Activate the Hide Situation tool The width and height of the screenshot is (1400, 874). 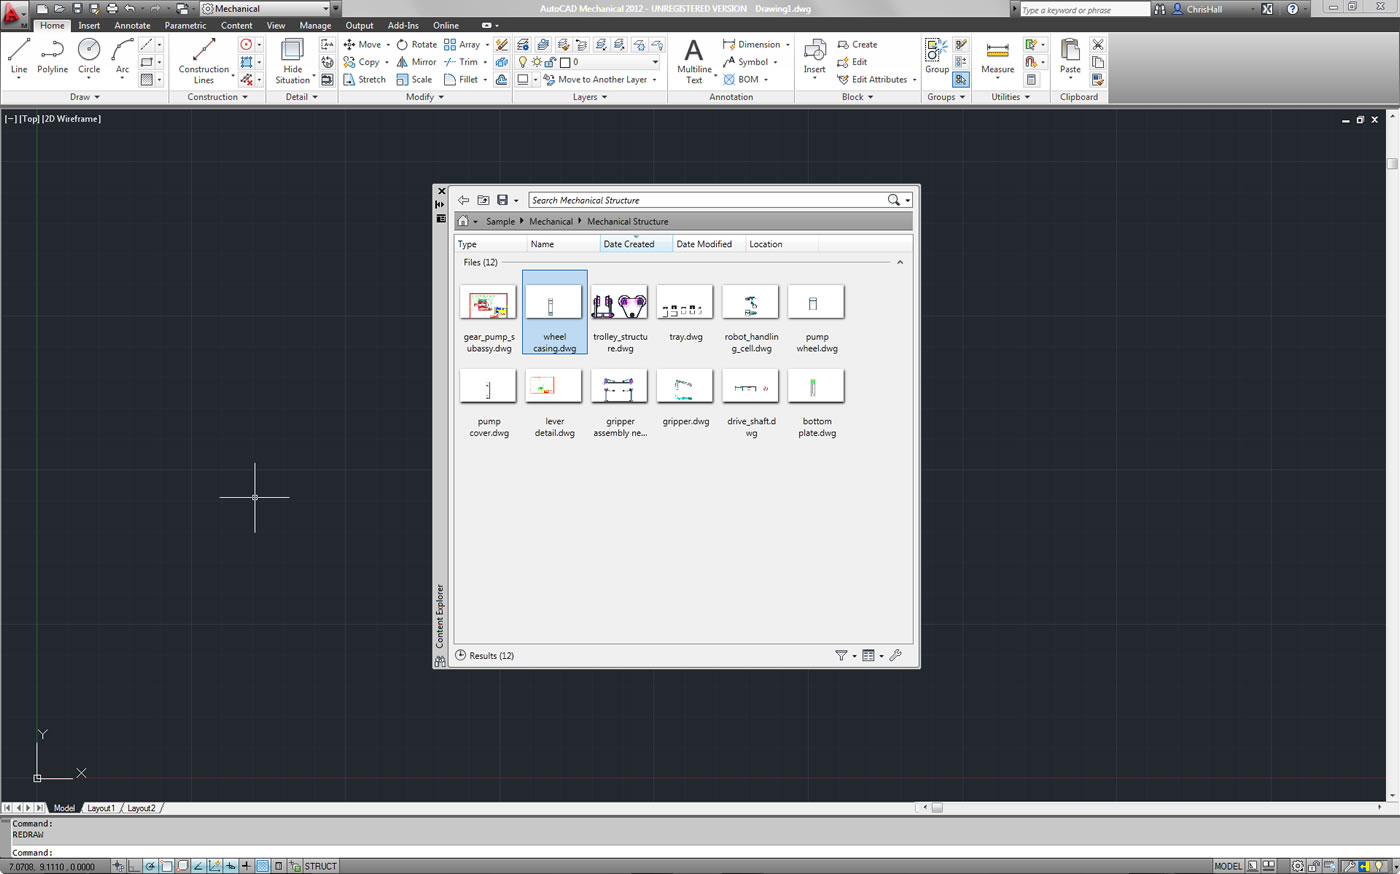[292, 61]
